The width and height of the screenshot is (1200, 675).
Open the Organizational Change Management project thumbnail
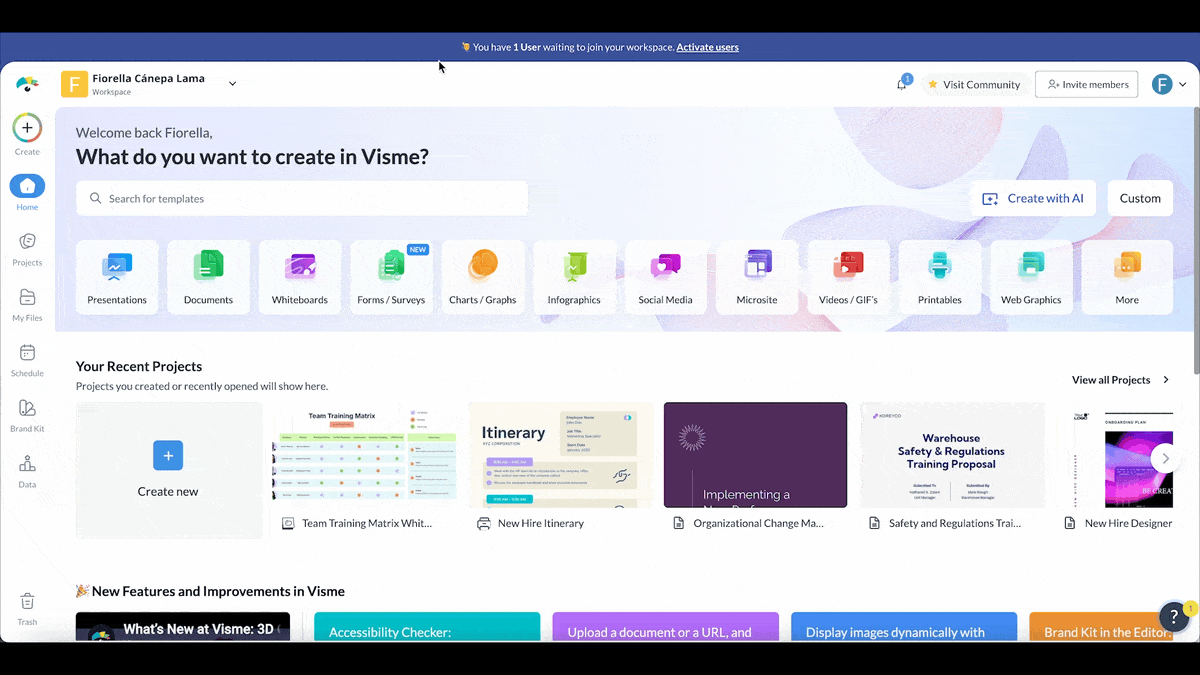pos(756,455)
